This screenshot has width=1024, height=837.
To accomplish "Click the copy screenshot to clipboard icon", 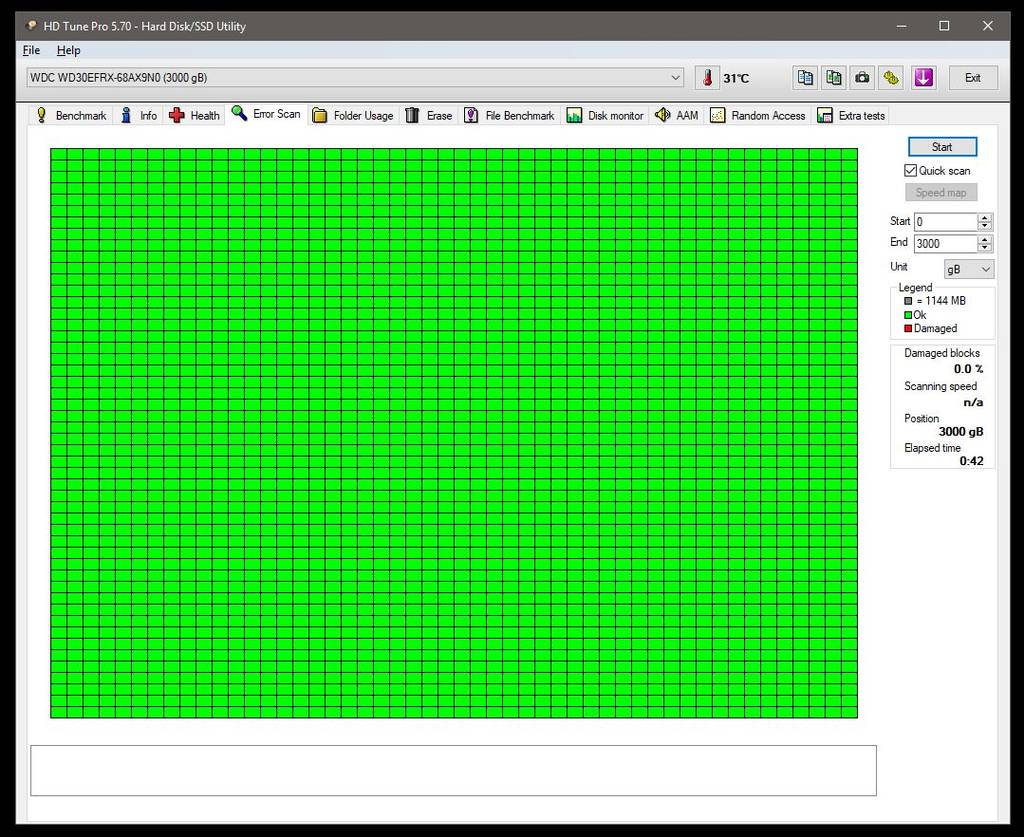I will click(x=833, y=78).
